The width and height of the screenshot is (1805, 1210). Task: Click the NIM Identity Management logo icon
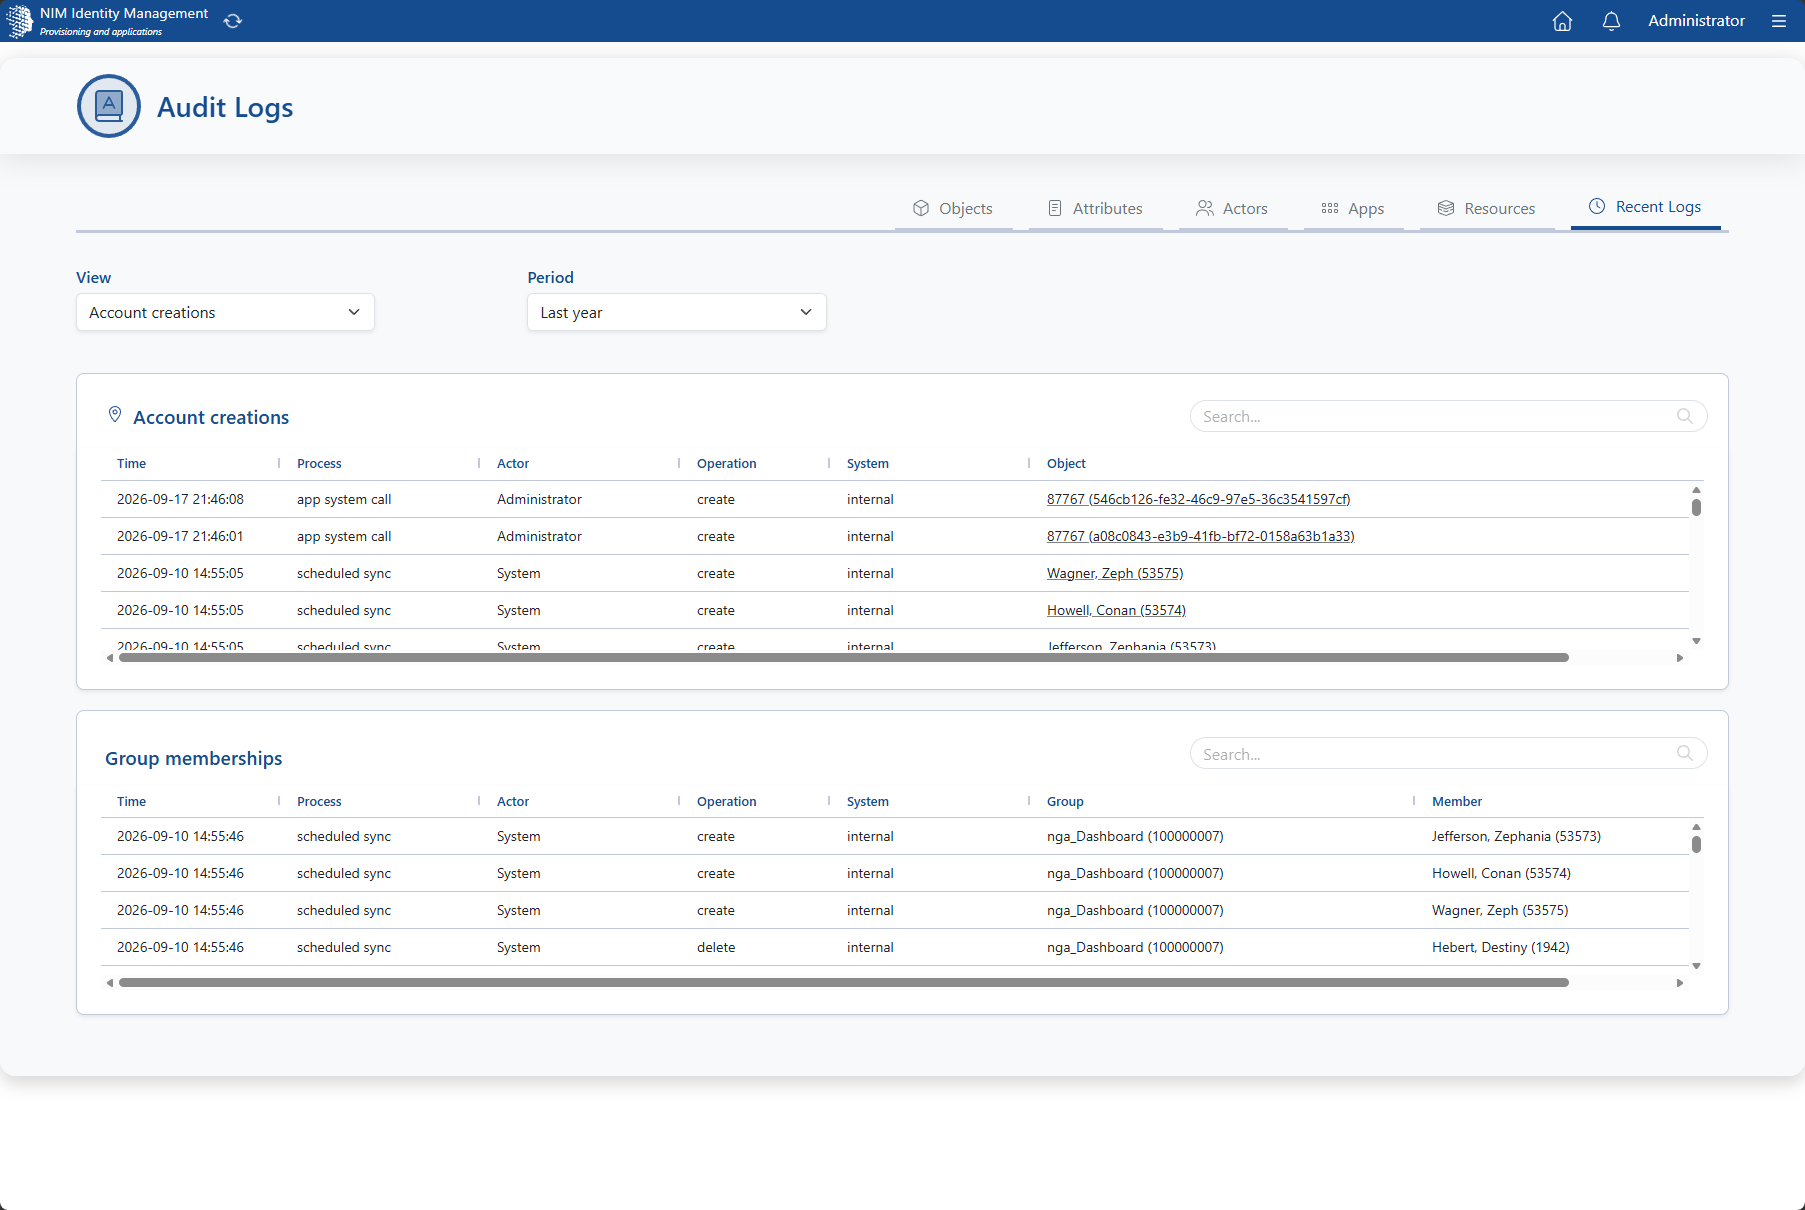point(19,21)
